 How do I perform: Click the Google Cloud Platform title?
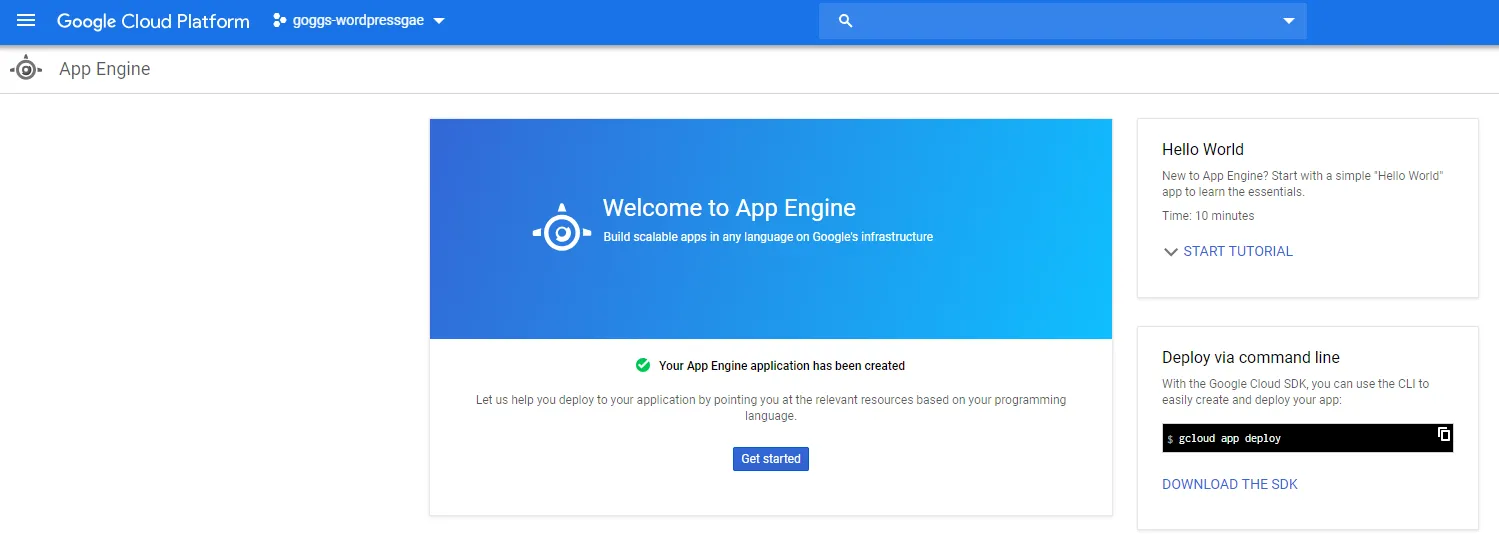(153, 21)
